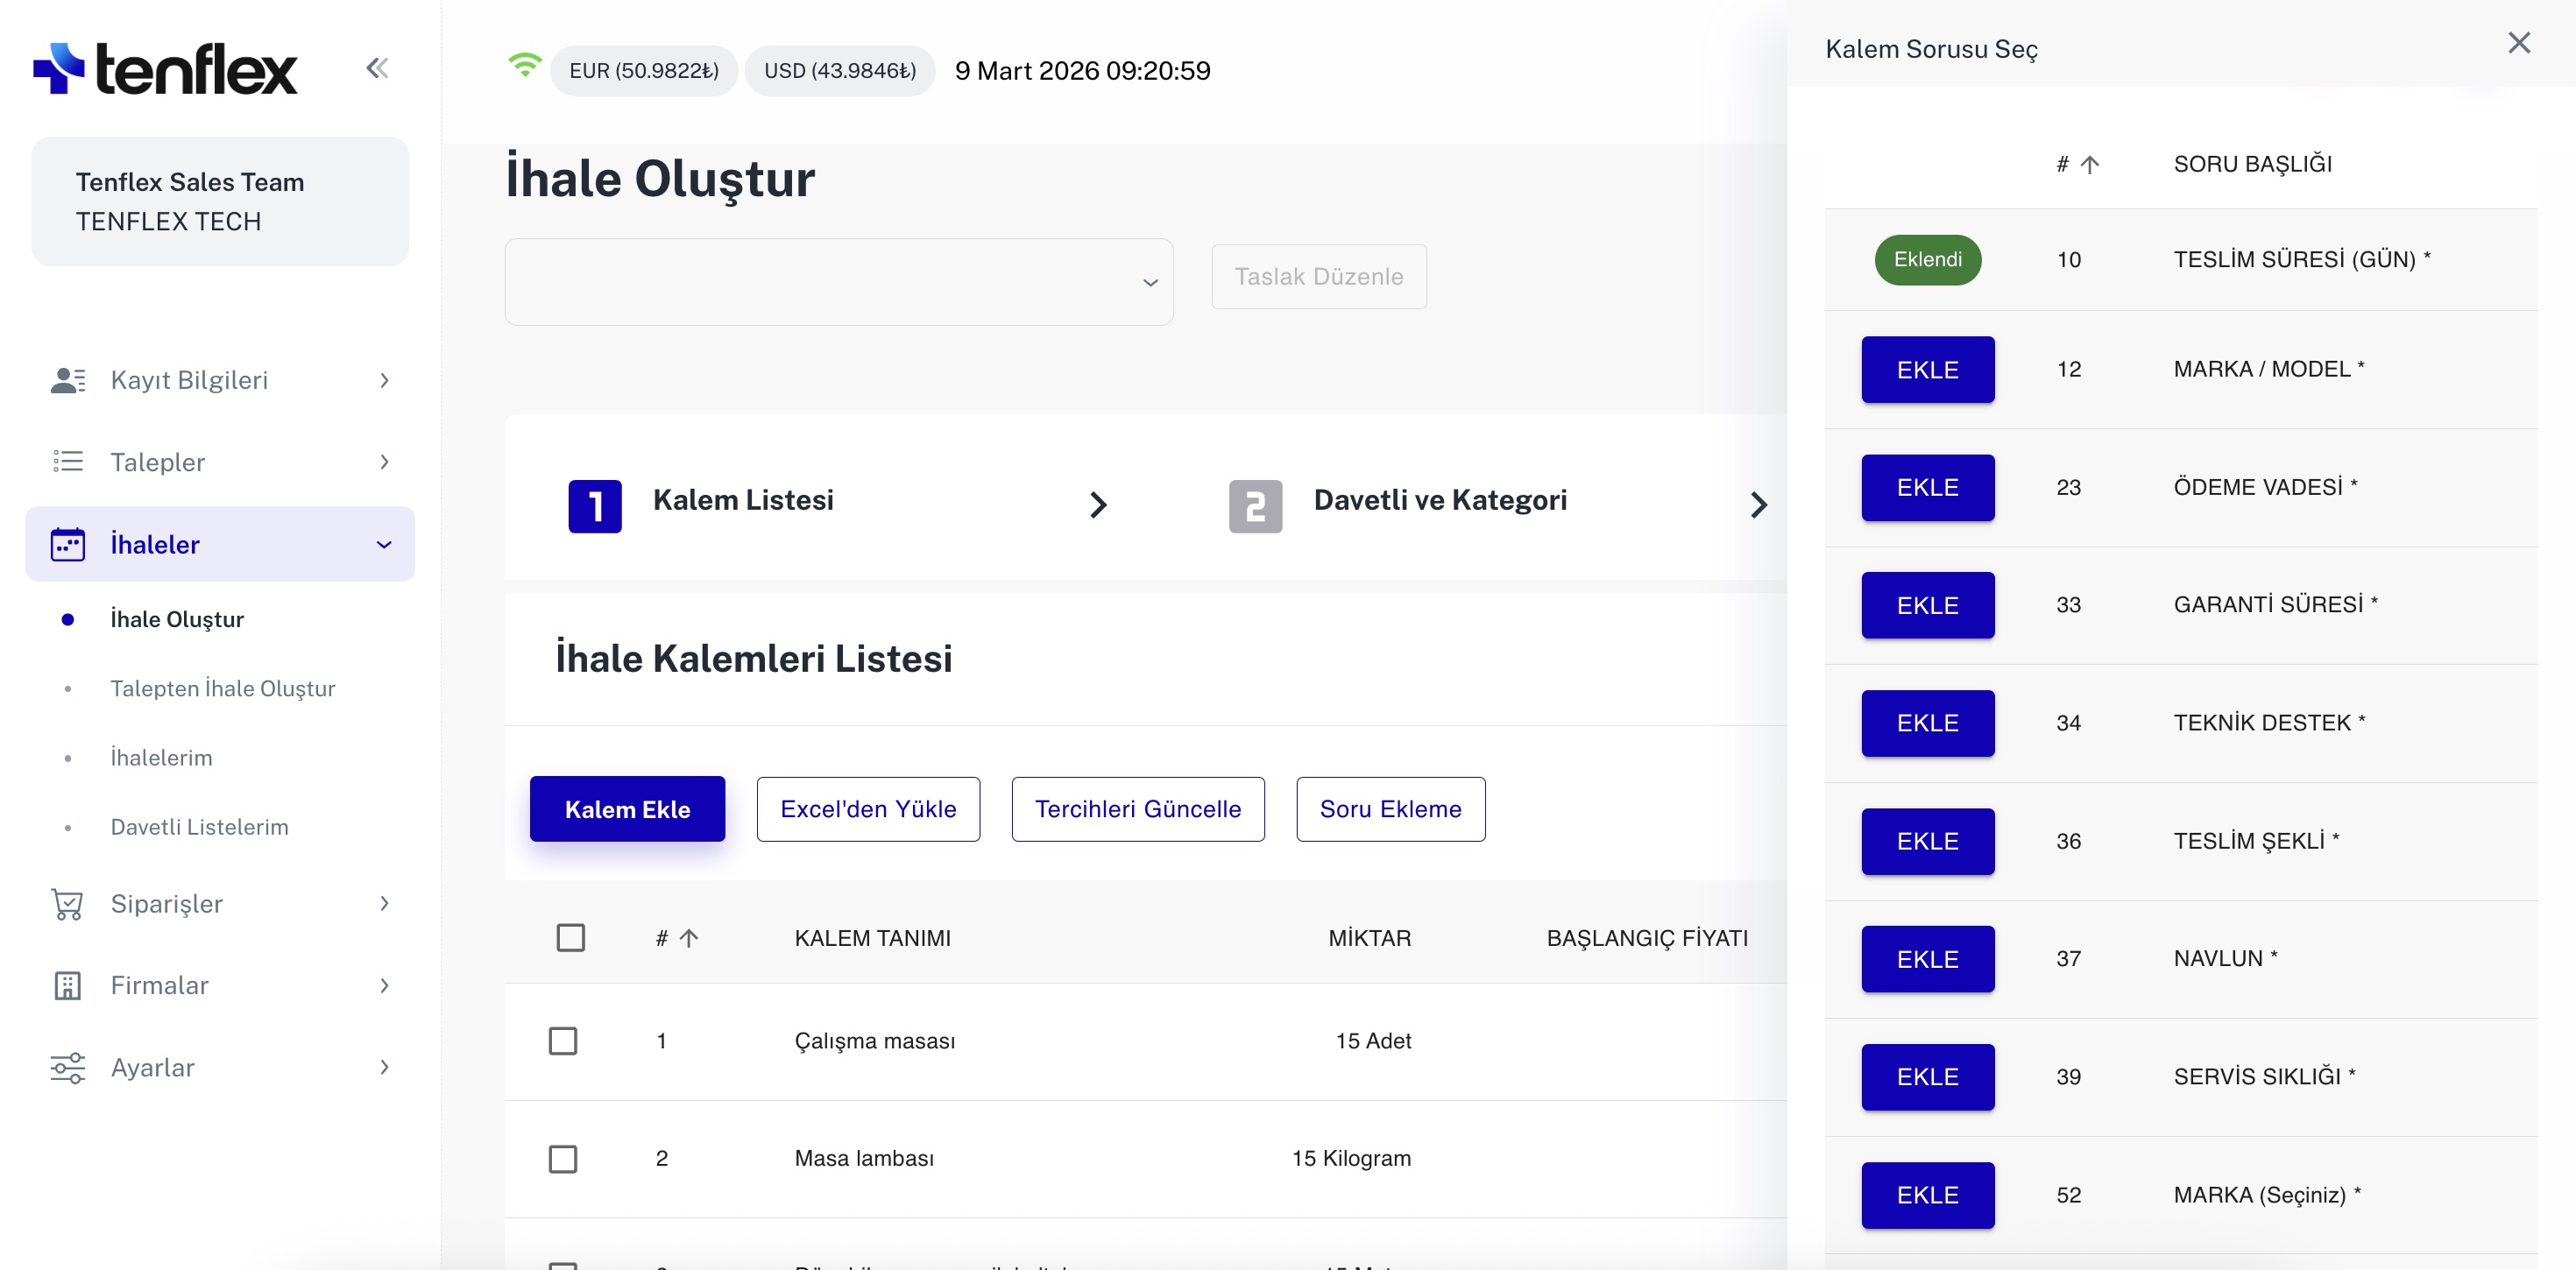This screenshot has height=1270, width=2576.
Task: Click the Tenflex Sales Team account card
Action: click(x=220, y=201)
